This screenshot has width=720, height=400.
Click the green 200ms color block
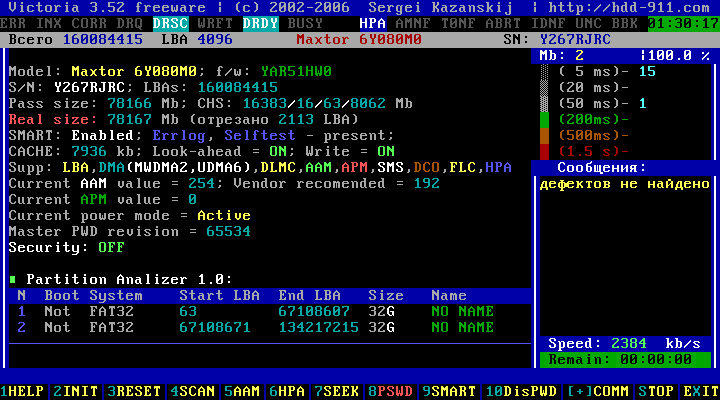click(x=544, y=119)
